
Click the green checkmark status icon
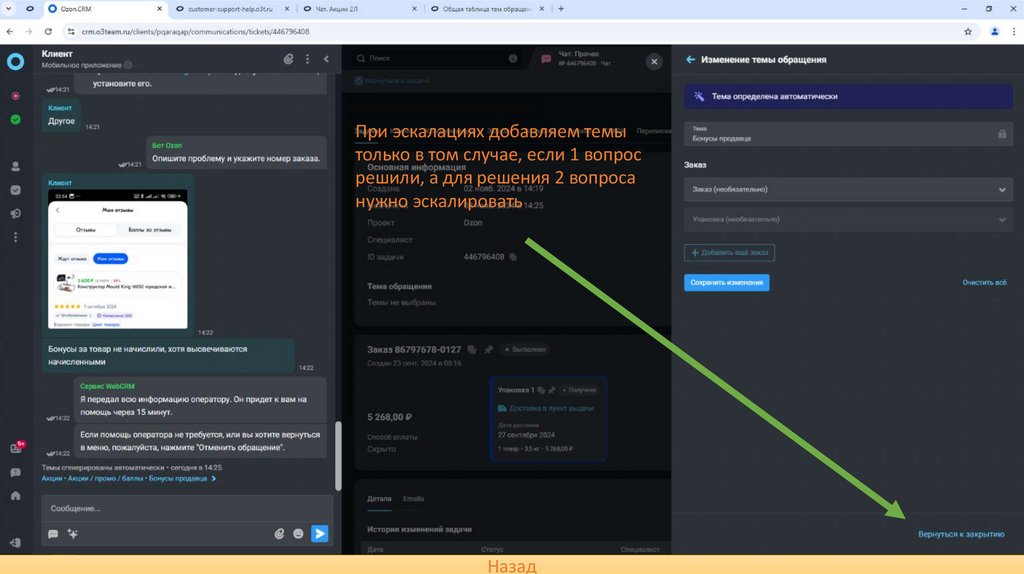coord(15,120)
